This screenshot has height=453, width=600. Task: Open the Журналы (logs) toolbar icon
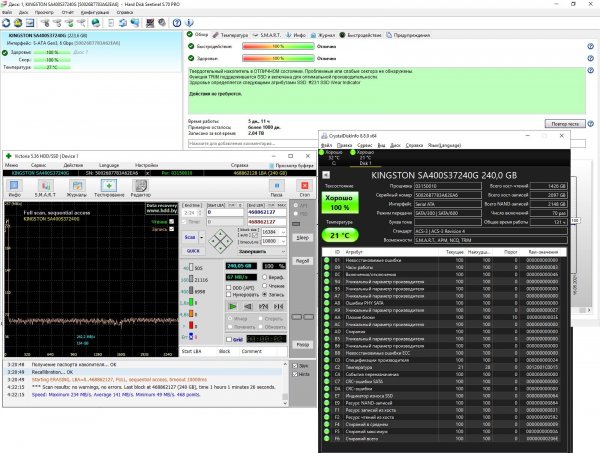(x=79, y=188)
